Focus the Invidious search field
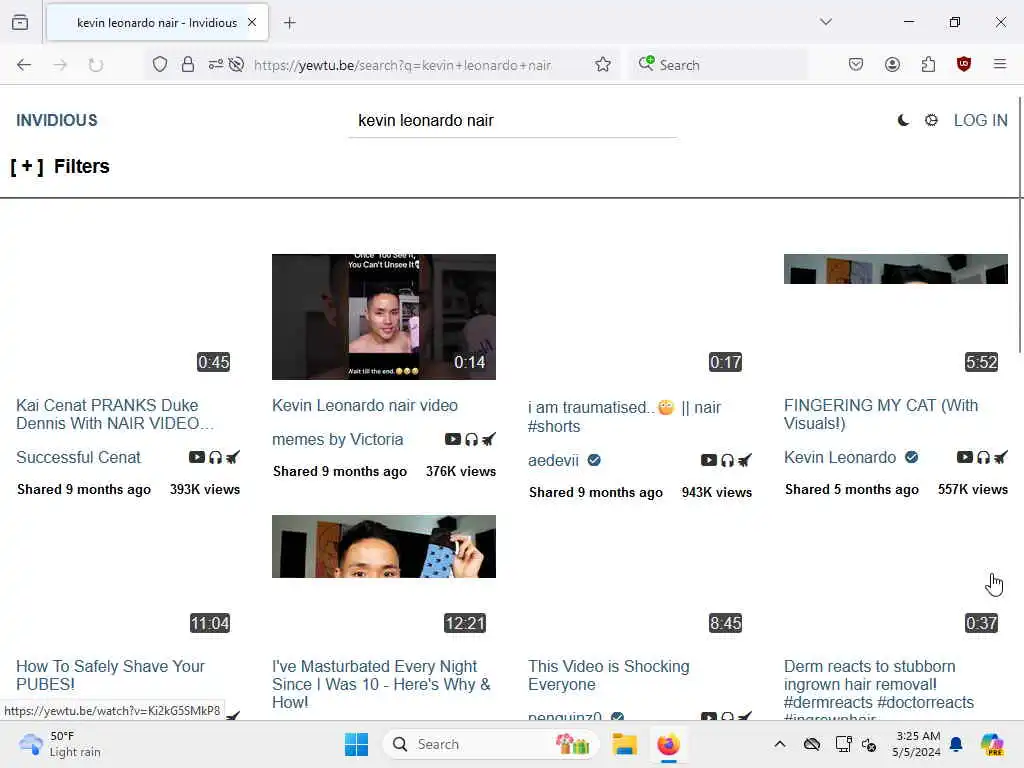The height and width of the screenshot is (768, 1024). 513,121
